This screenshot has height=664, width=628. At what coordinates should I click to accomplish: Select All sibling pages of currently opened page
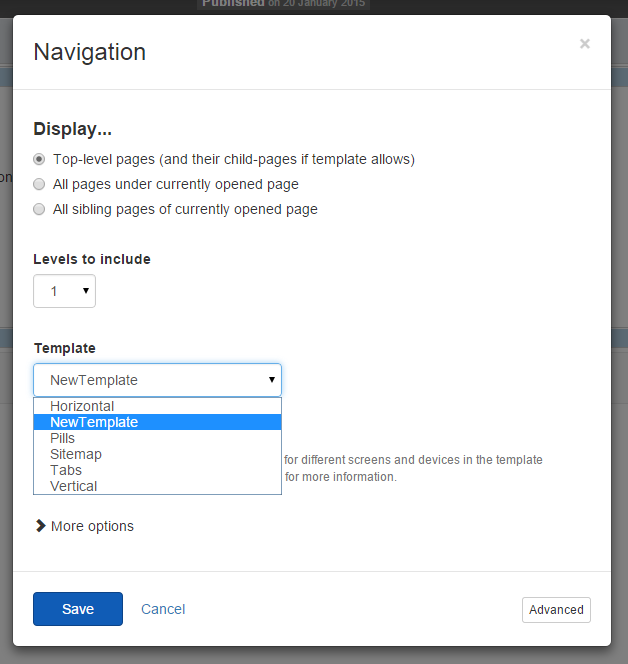[x=40, y=210]
